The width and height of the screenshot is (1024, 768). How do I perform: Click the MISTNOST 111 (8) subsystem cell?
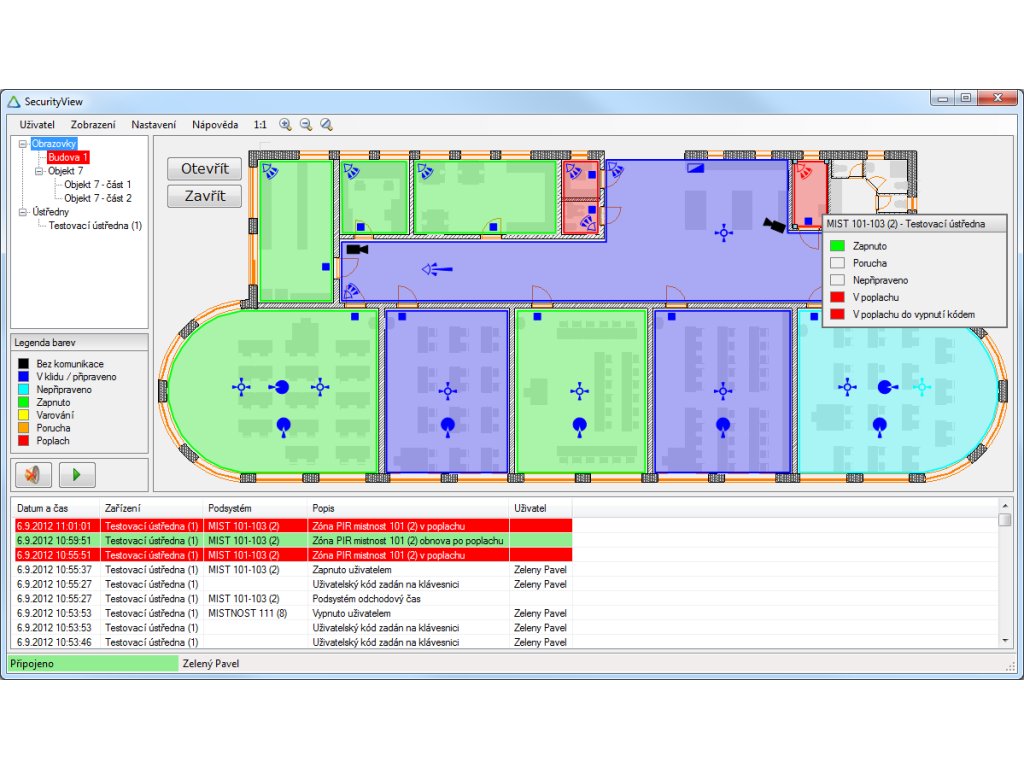[x=248, y=613]
